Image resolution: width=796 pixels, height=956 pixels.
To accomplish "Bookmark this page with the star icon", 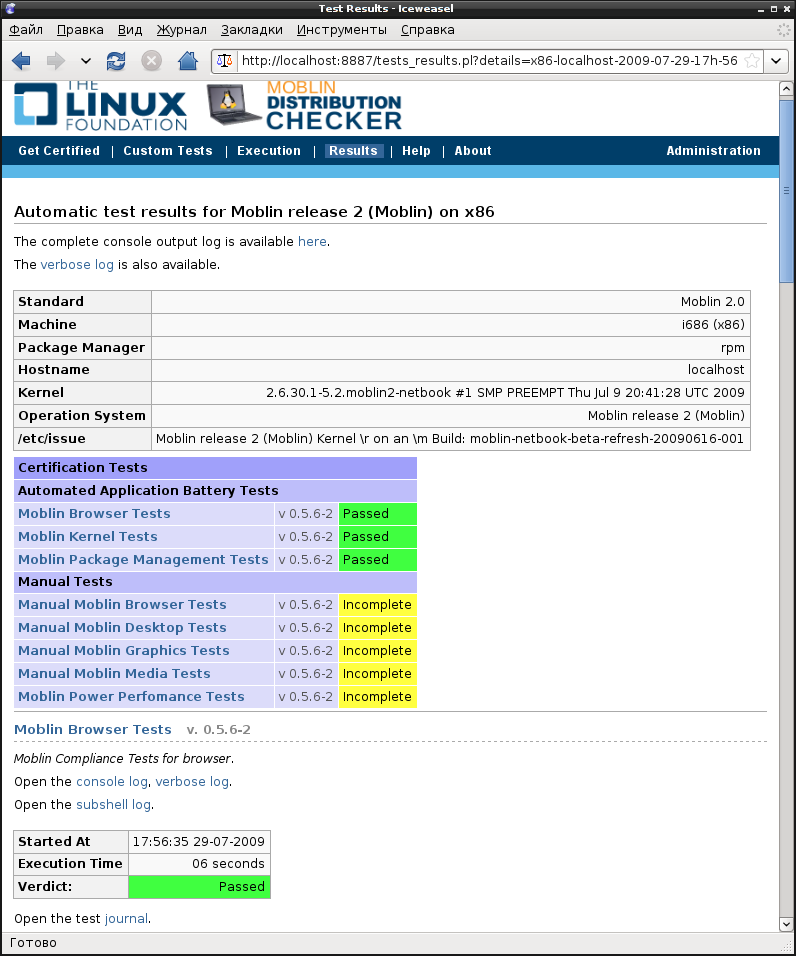I will pyautogui.click(x=753, y=60).
